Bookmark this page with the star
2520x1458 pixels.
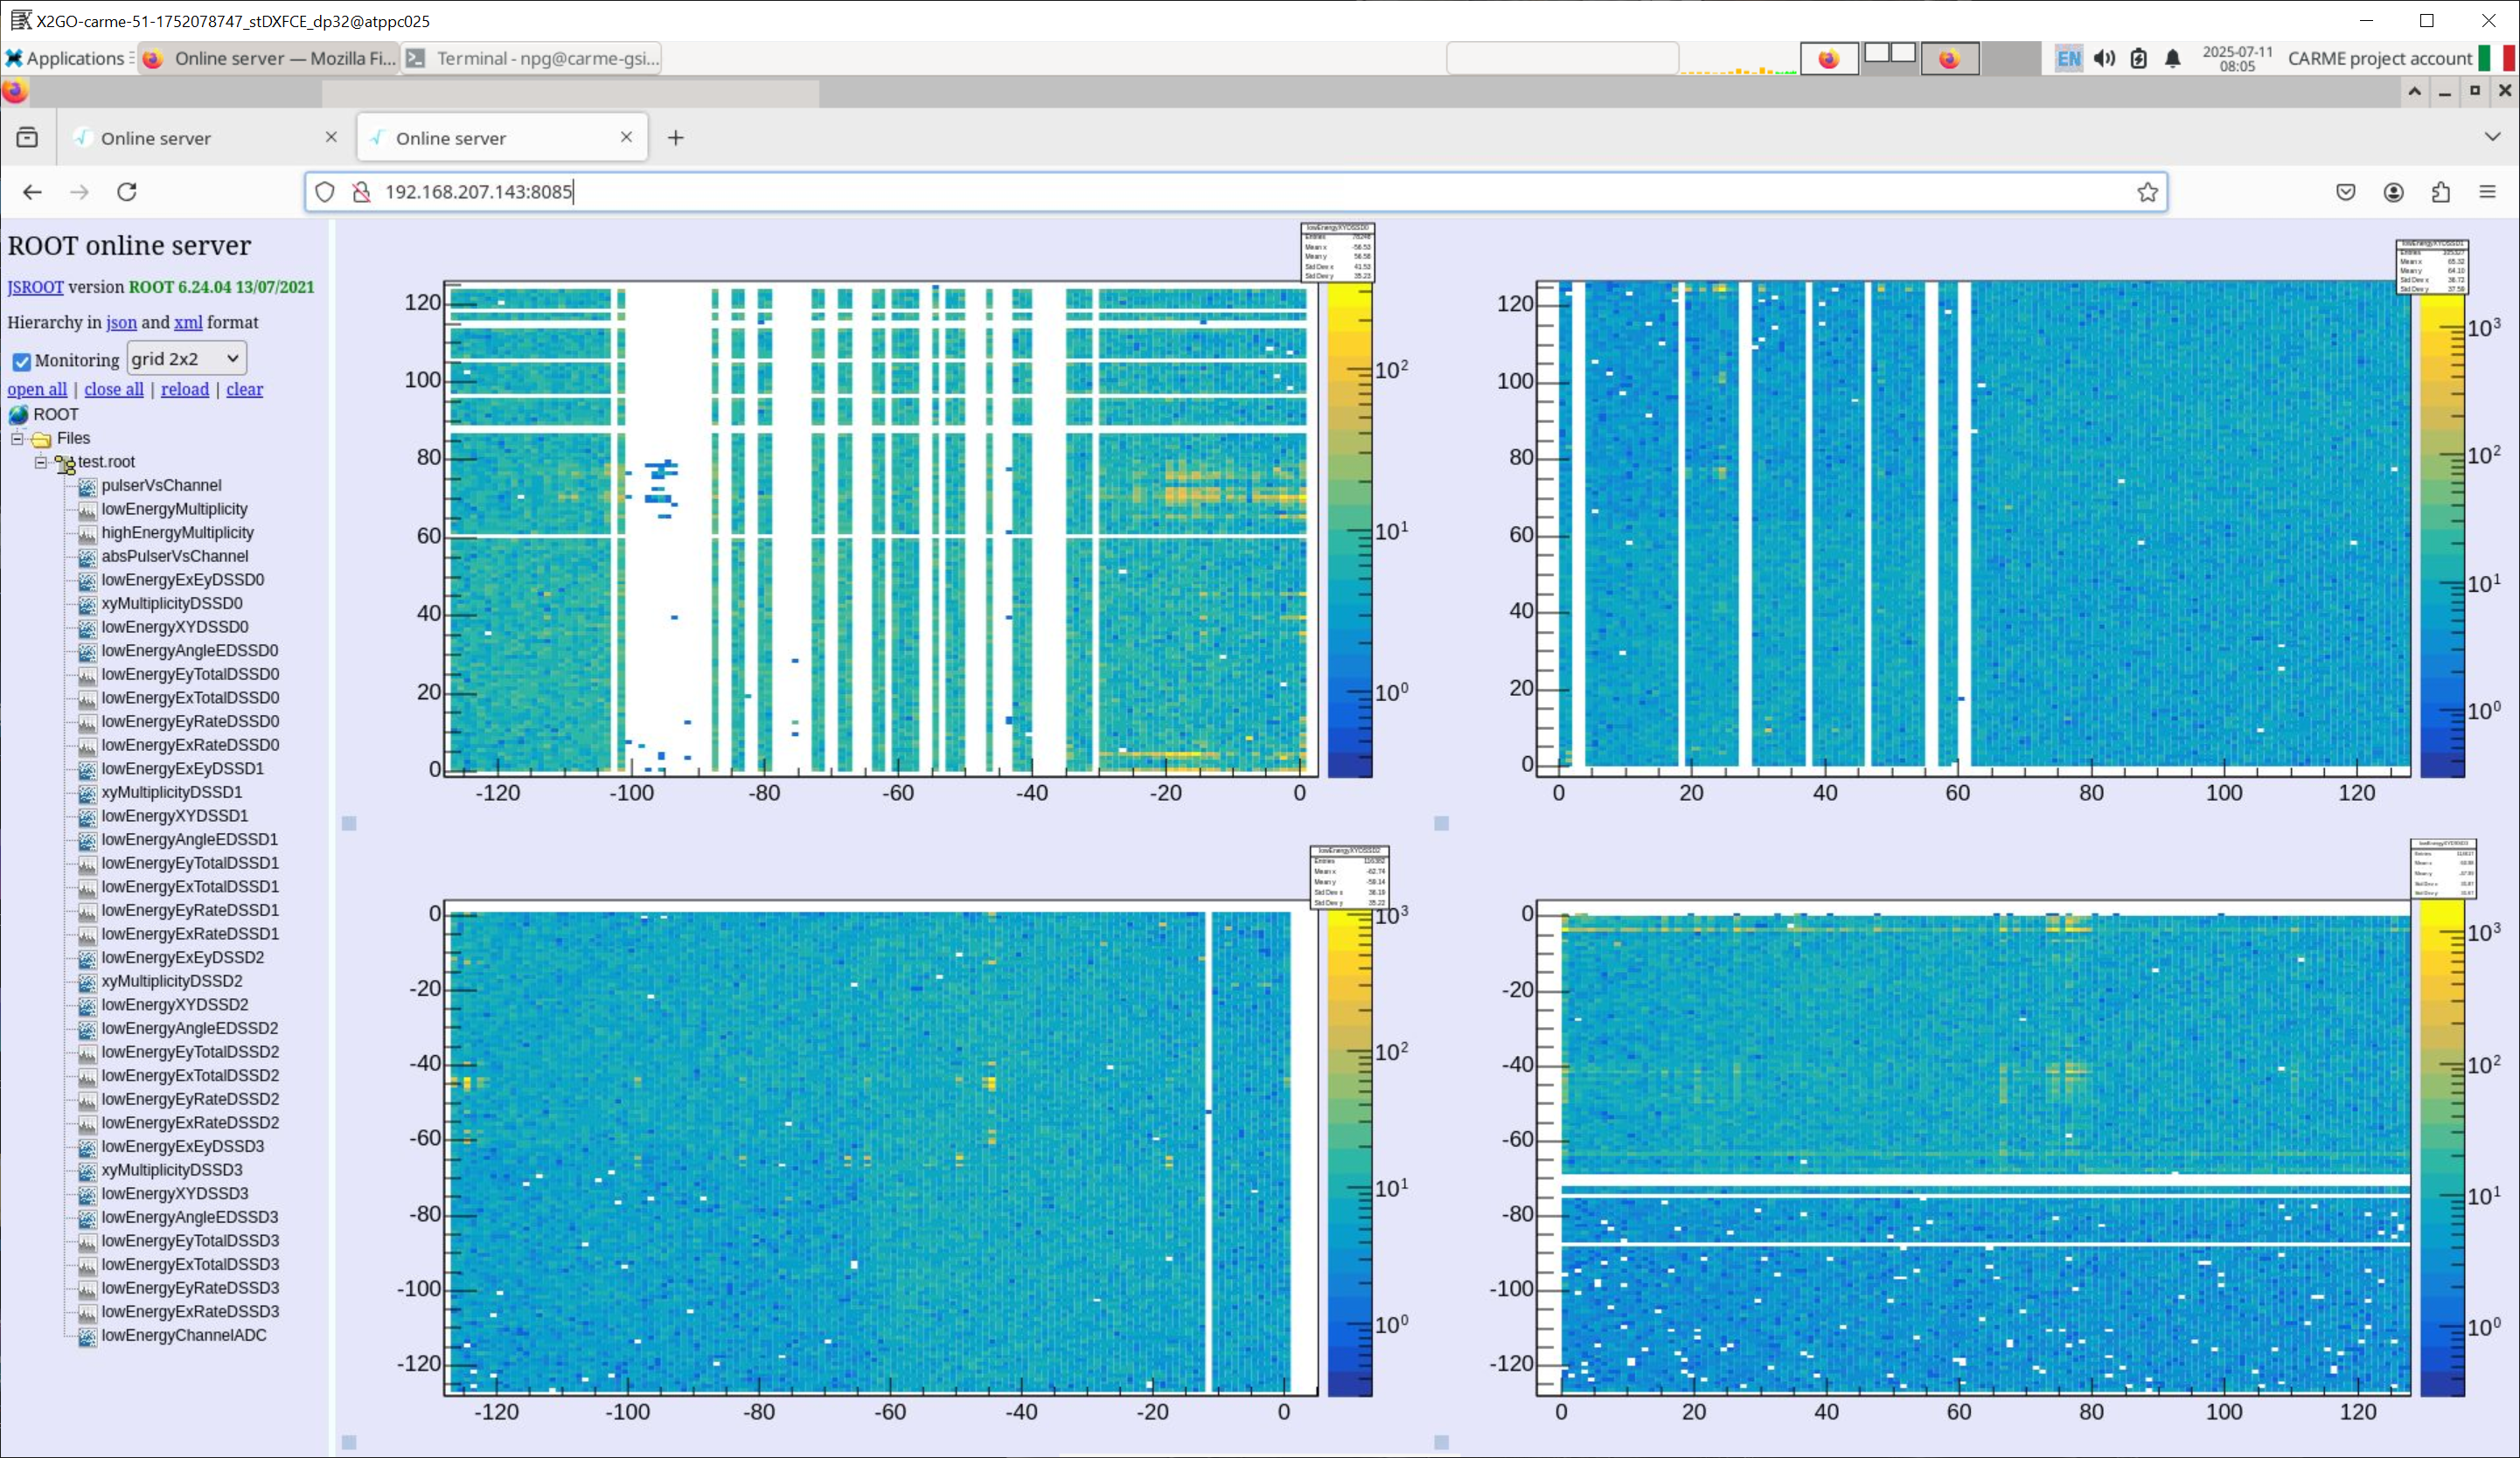pyautogui.click(x=2147, y=192)
